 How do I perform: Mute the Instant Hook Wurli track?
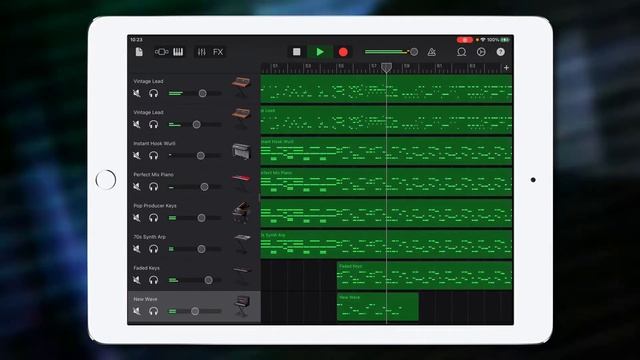point(137,156)
